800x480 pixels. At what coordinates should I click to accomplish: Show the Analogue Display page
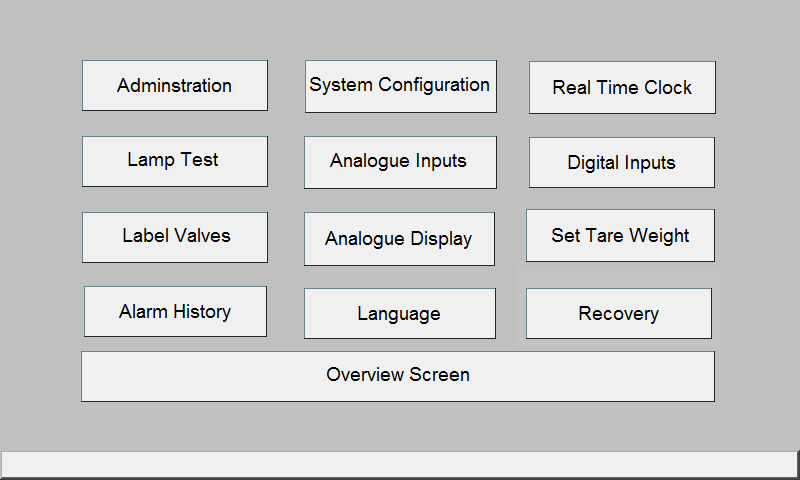coord(399,239)
